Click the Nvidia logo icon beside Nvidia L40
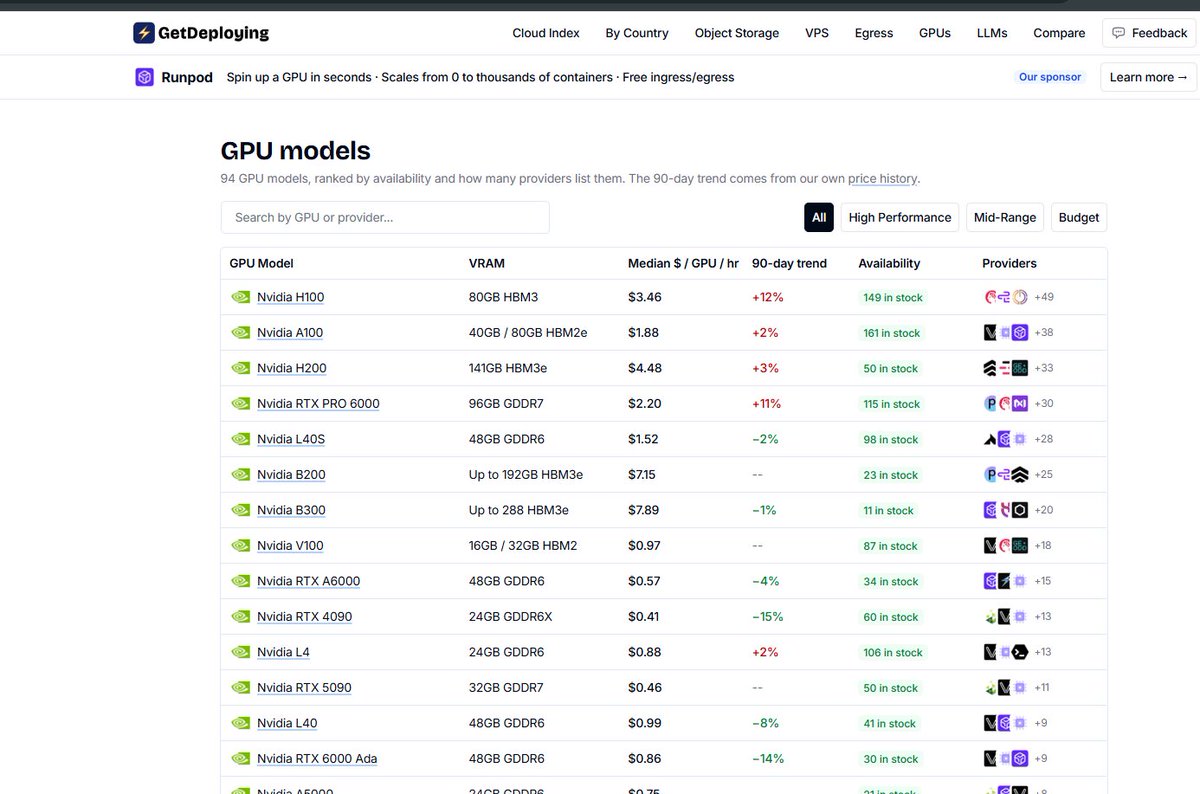The height and width of the screenshot is (794, 1200). [241, 723]
